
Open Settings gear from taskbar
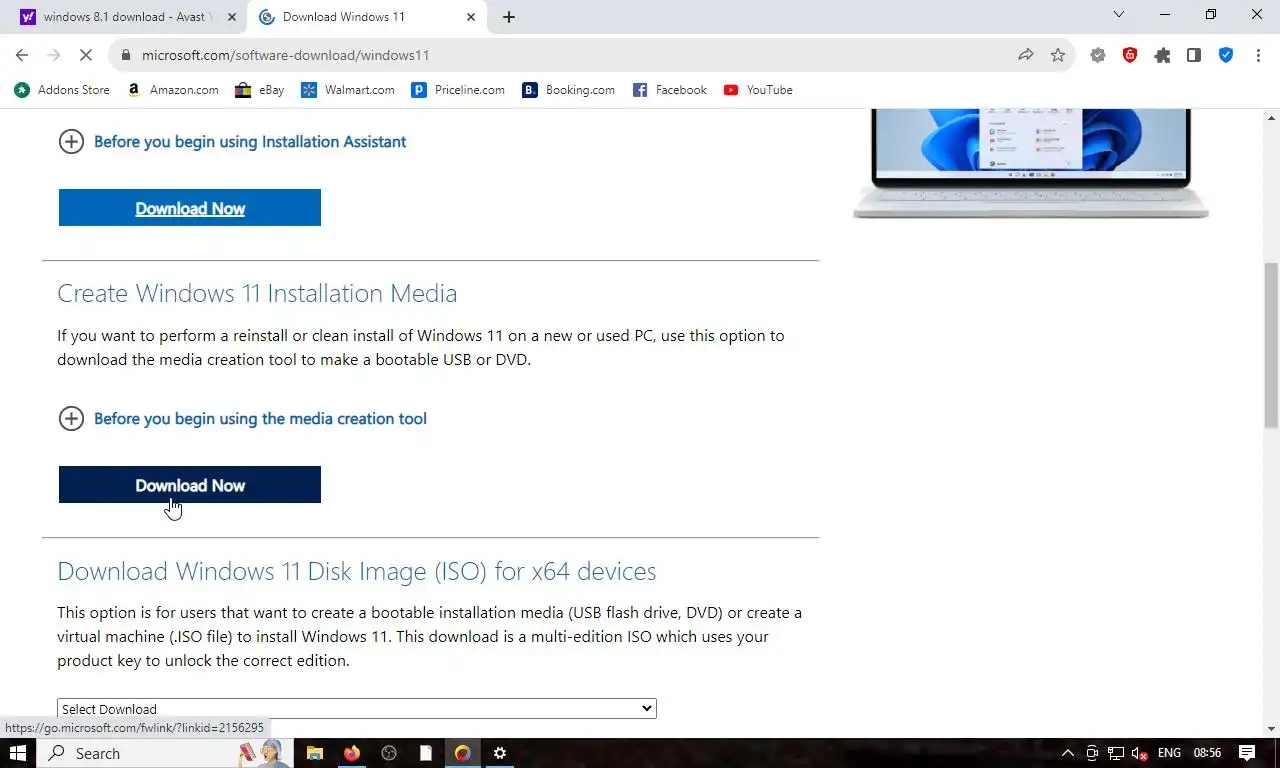coord(500,753)
